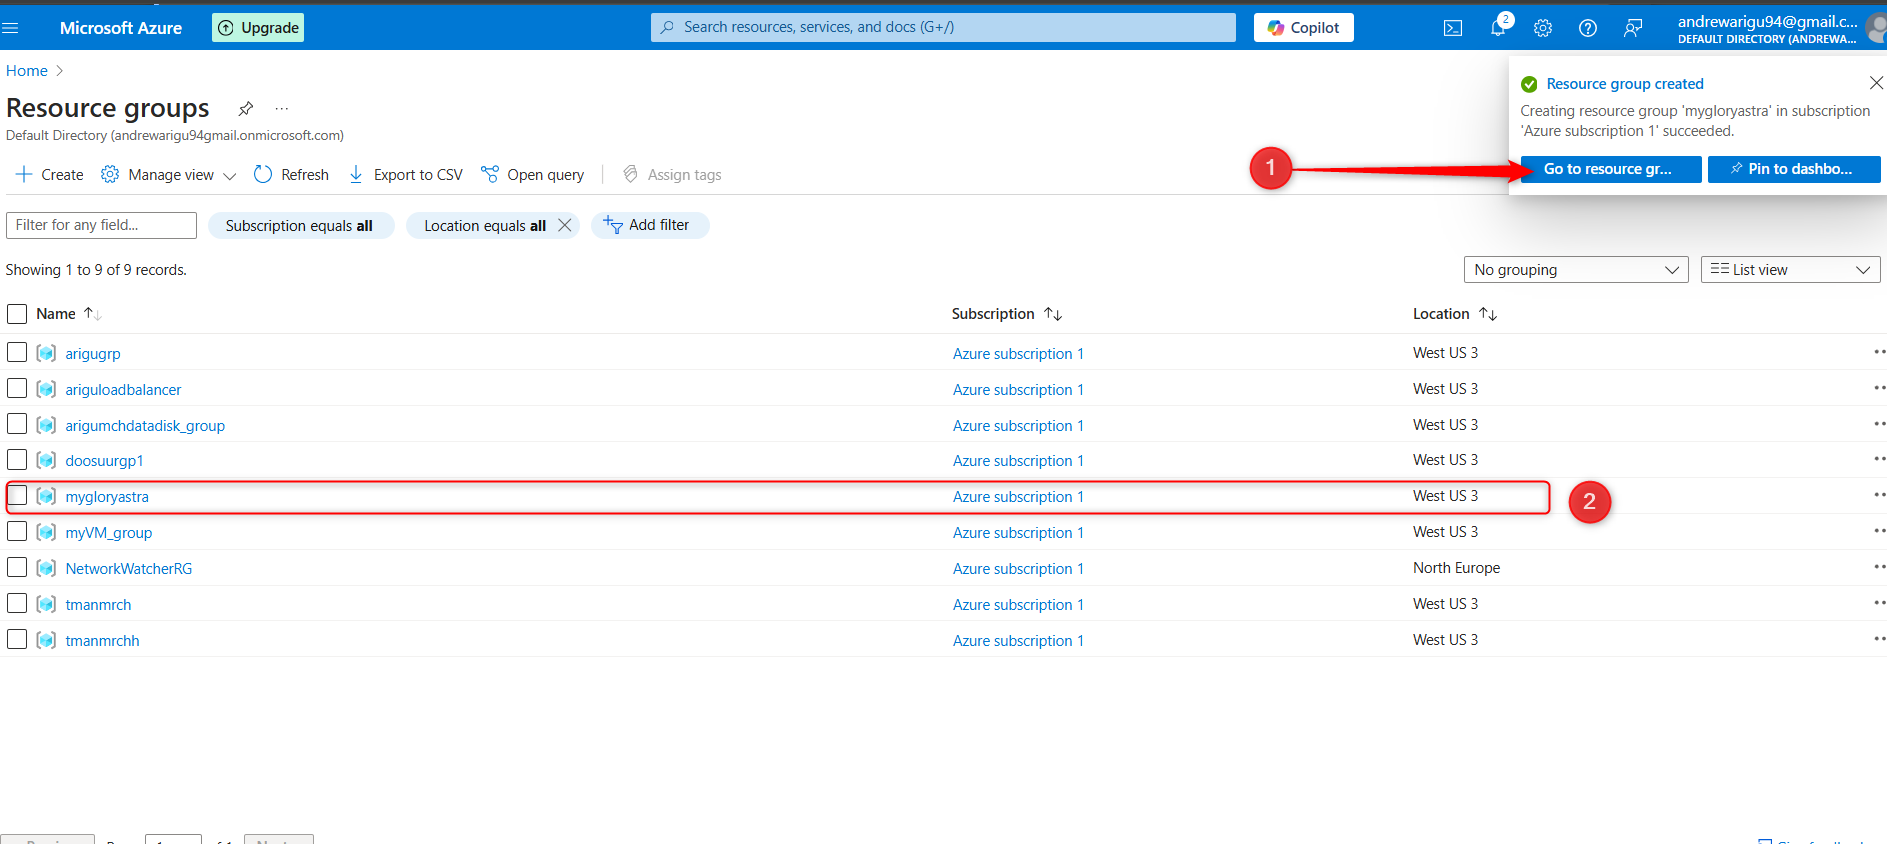Open the mygloryastra resource group link

coord(107,497)
